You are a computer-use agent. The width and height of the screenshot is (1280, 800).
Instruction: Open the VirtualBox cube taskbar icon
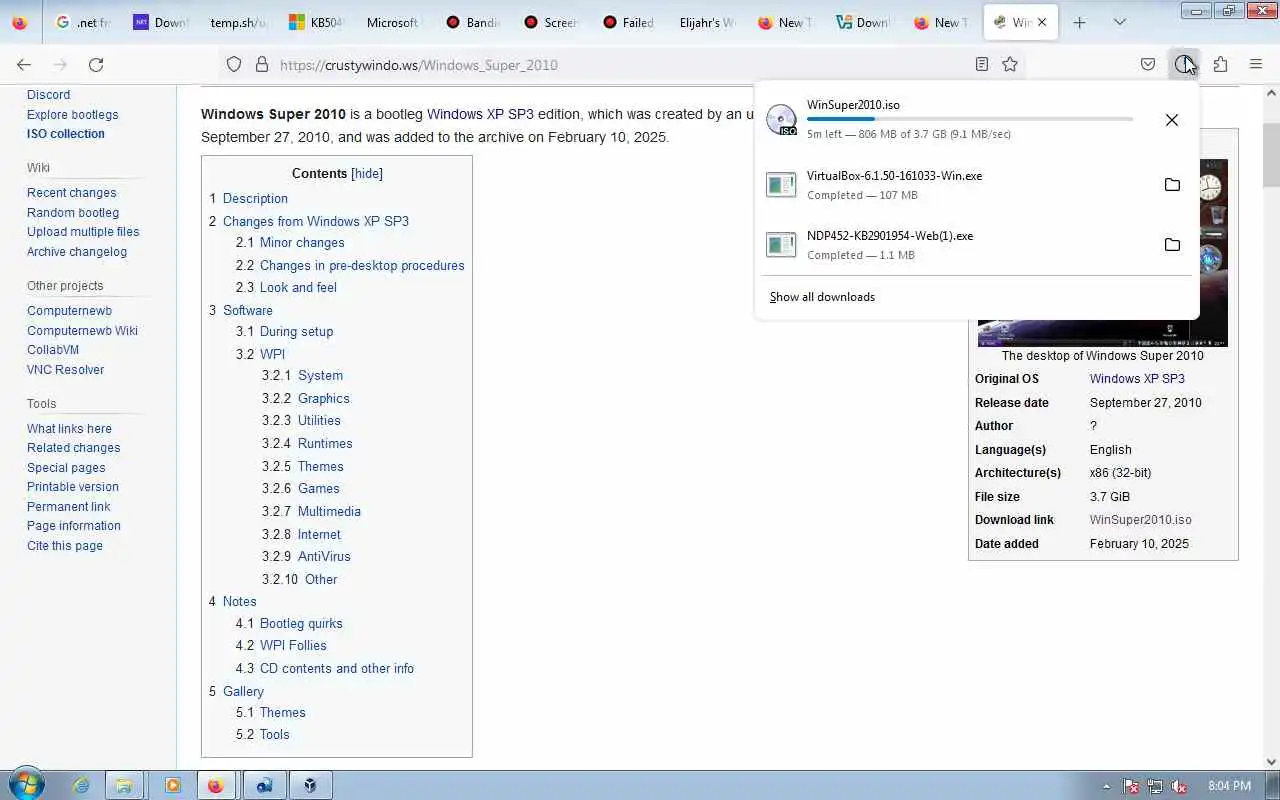coord(311,785)
